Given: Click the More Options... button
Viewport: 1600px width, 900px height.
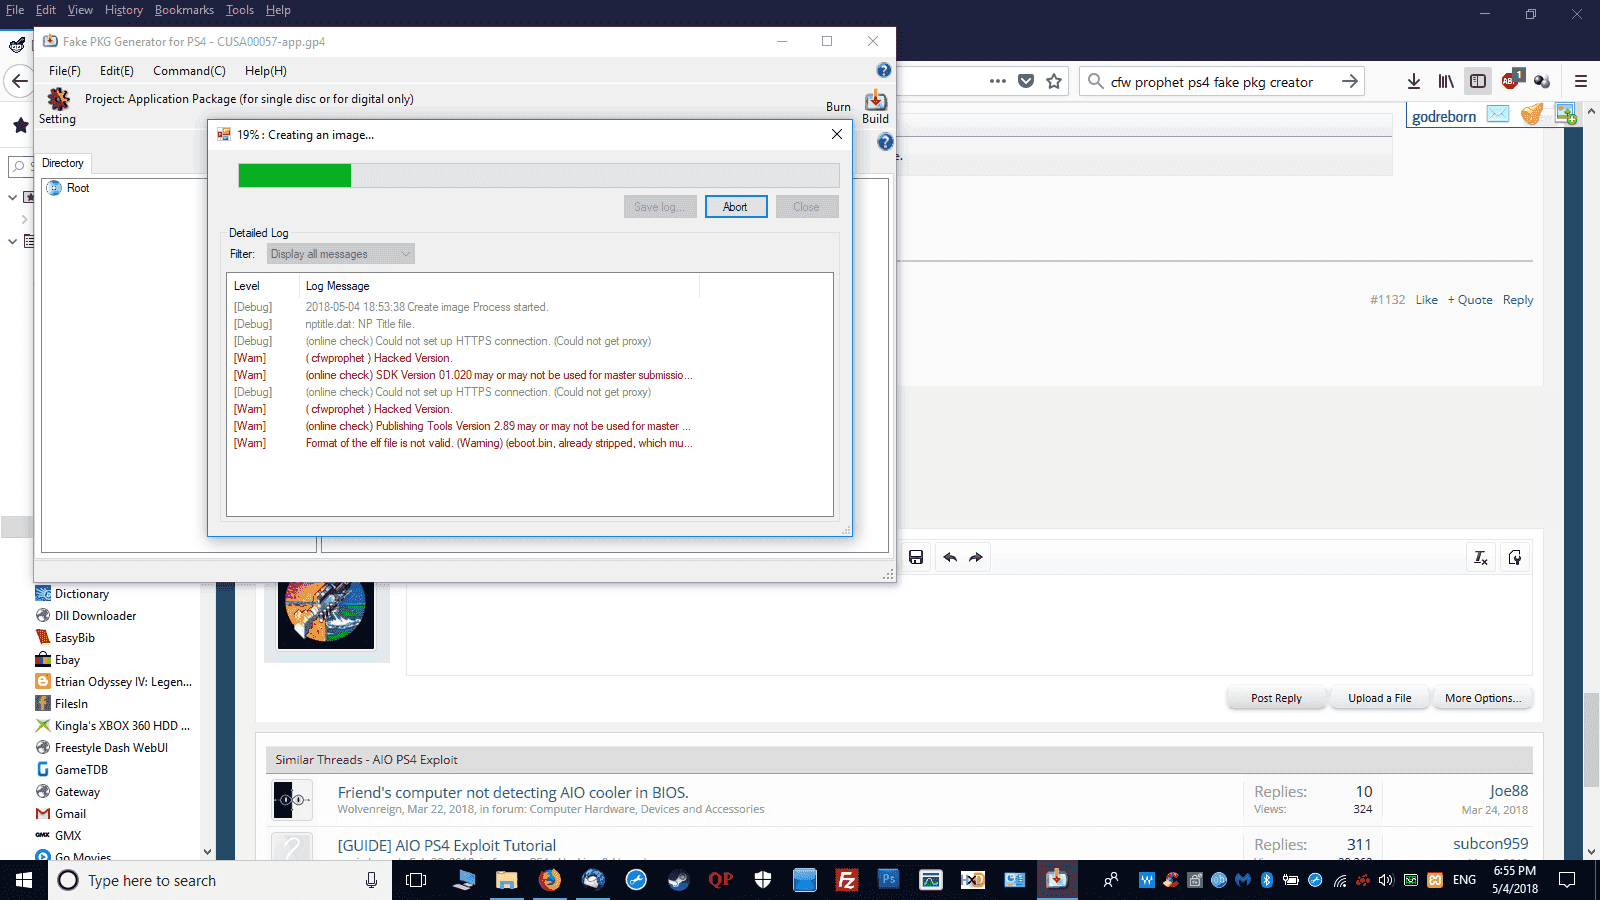Looking at the screenshot, I should 1483,698.
